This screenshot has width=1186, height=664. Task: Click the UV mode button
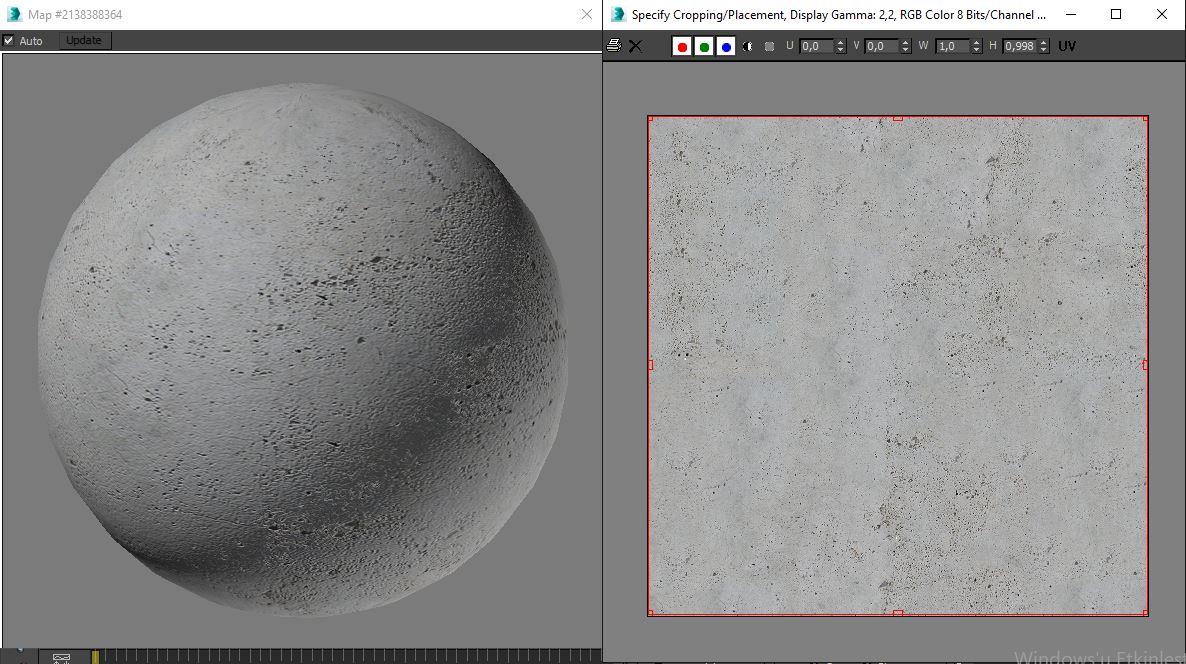pos(1067,47)
